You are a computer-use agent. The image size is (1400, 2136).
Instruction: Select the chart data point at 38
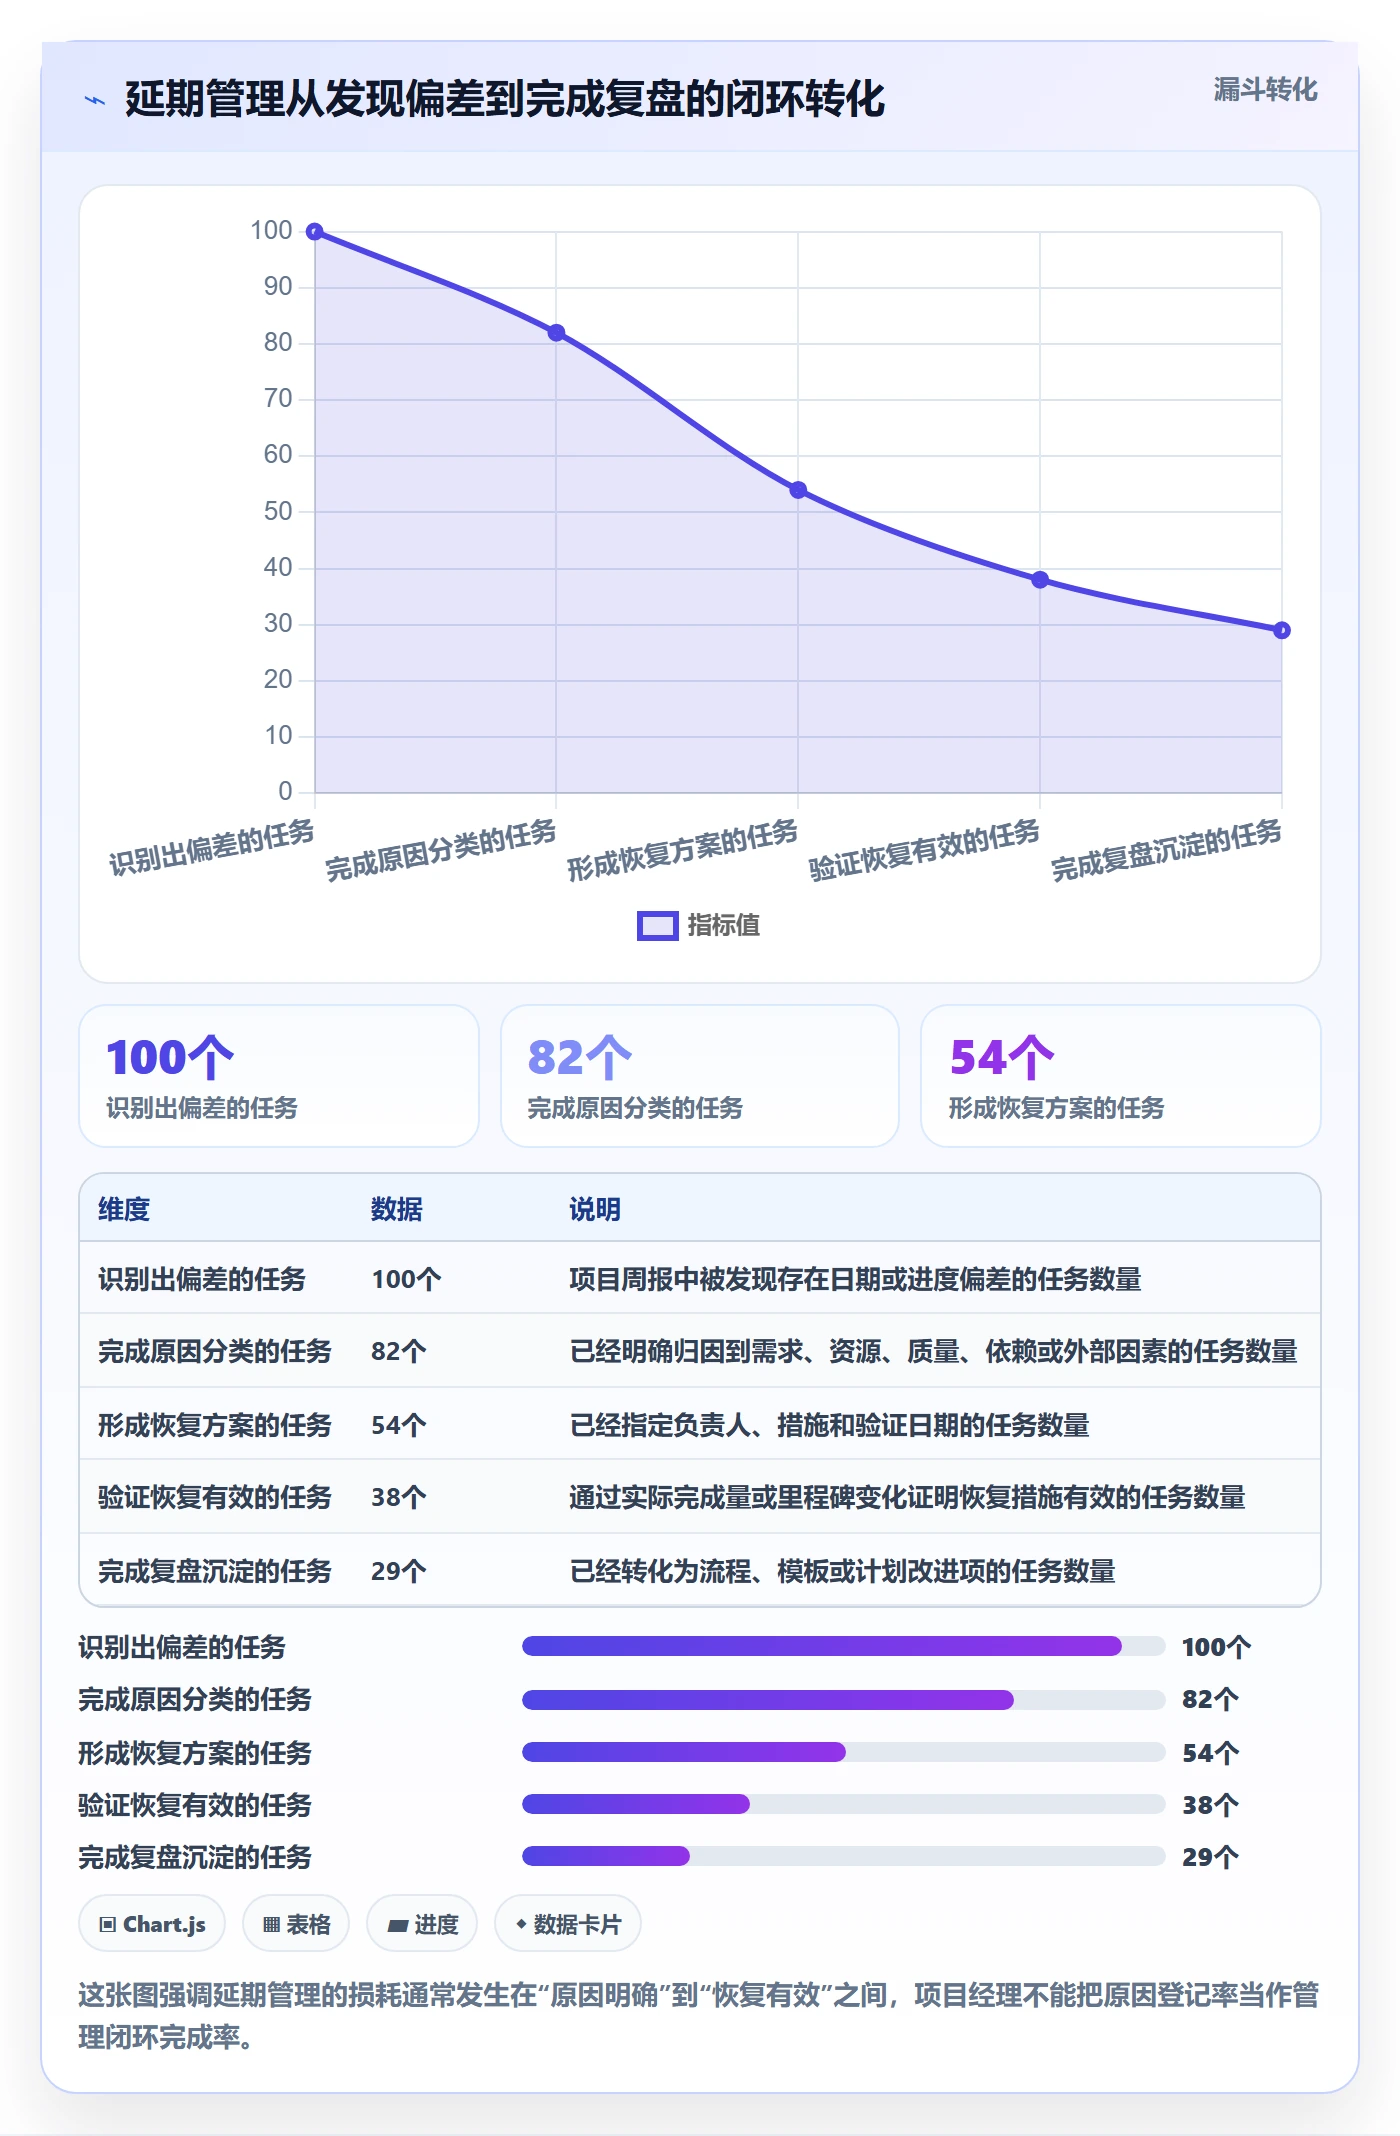click(x=1040, y=580)
